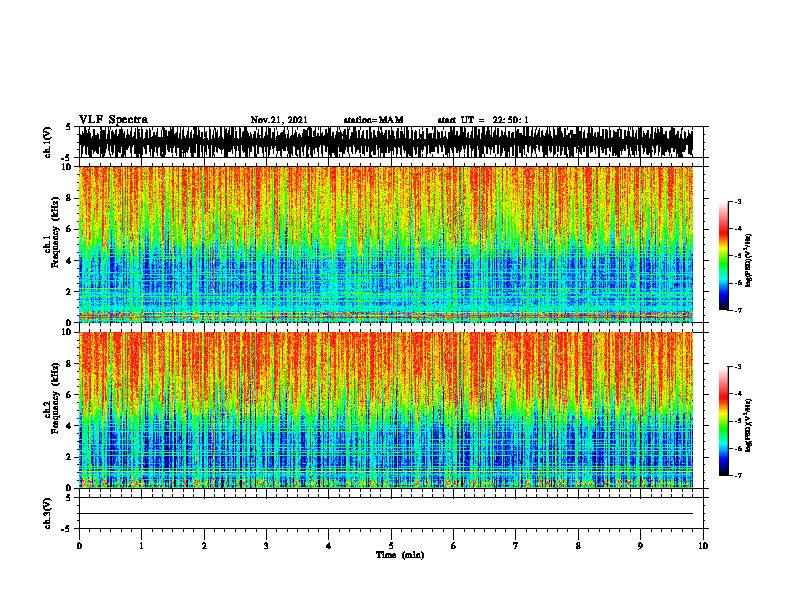The height and width of the screenshot is (612, 792).
Task: Click the ch.2 'Frequency (kHz)' axis label
Action: [55, 398]
